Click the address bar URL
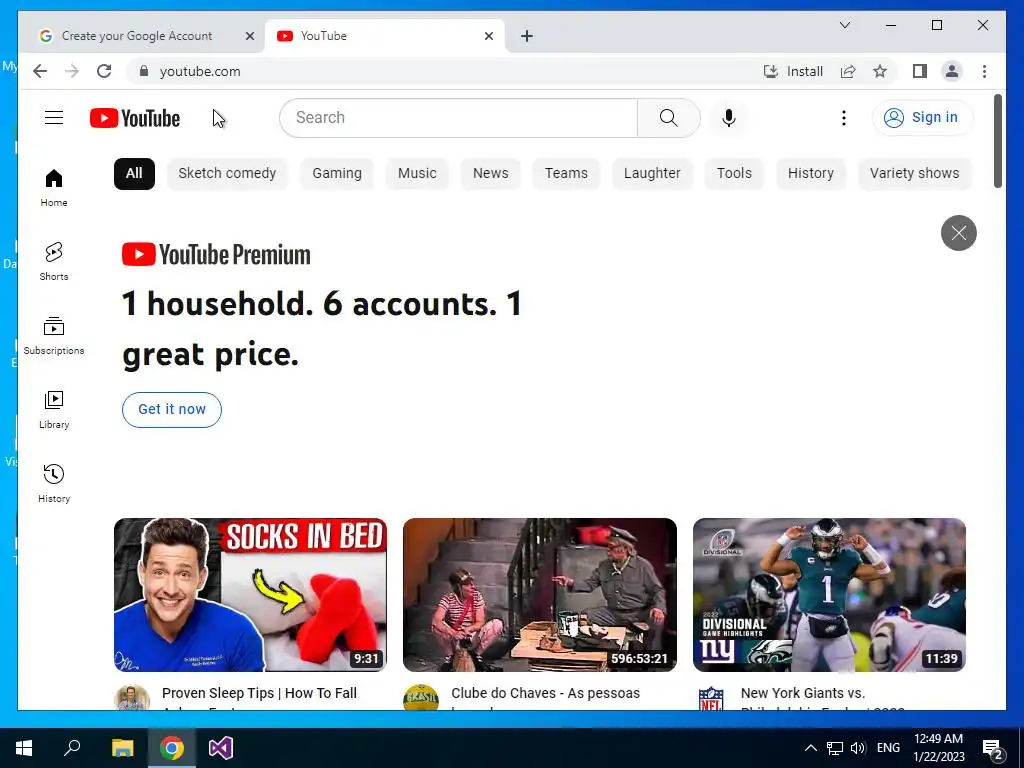Image resolution: width=1024 pixels, height=768 pixels. coord(200,71)
